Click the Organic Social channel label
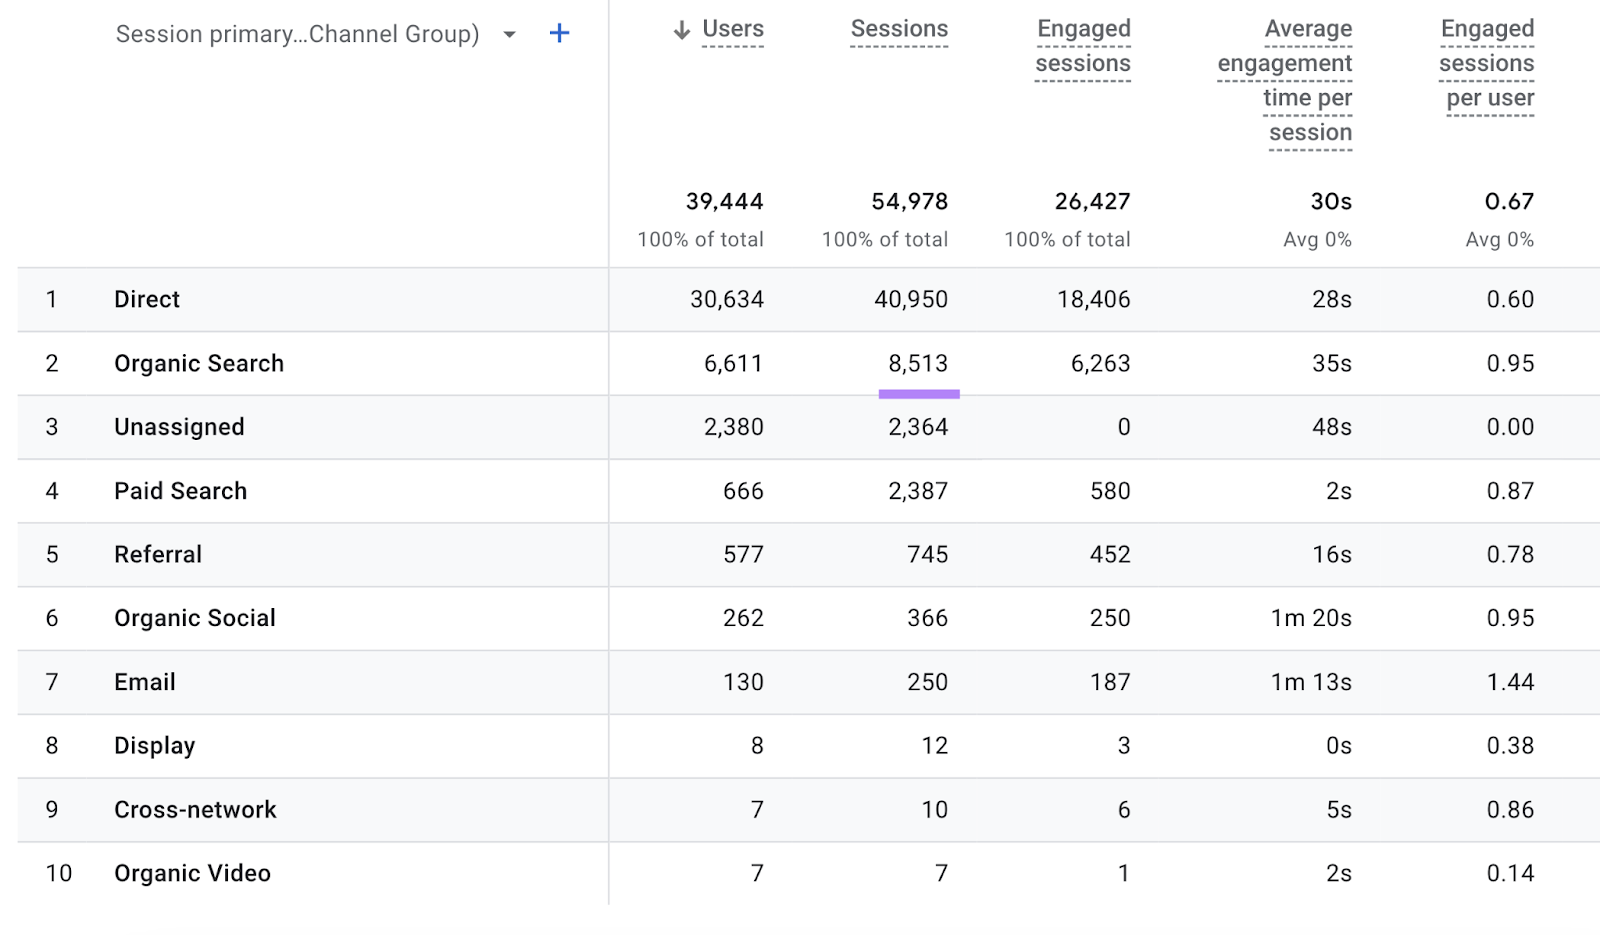 click(194, 618)
